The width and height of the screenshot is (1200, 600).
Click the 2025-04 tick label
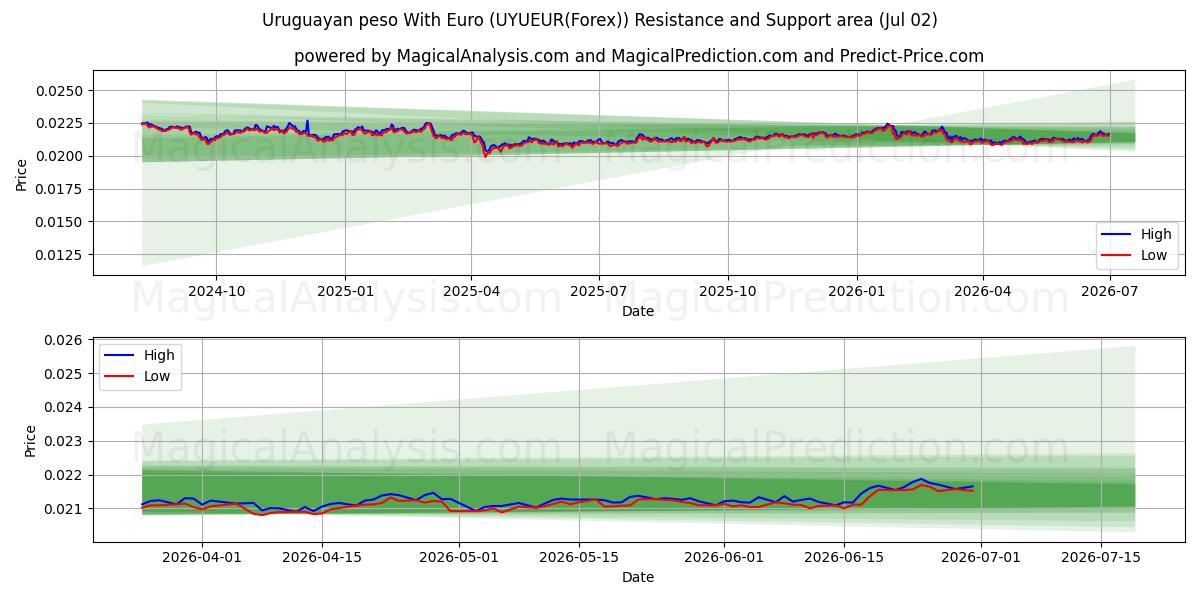point(471,291)
